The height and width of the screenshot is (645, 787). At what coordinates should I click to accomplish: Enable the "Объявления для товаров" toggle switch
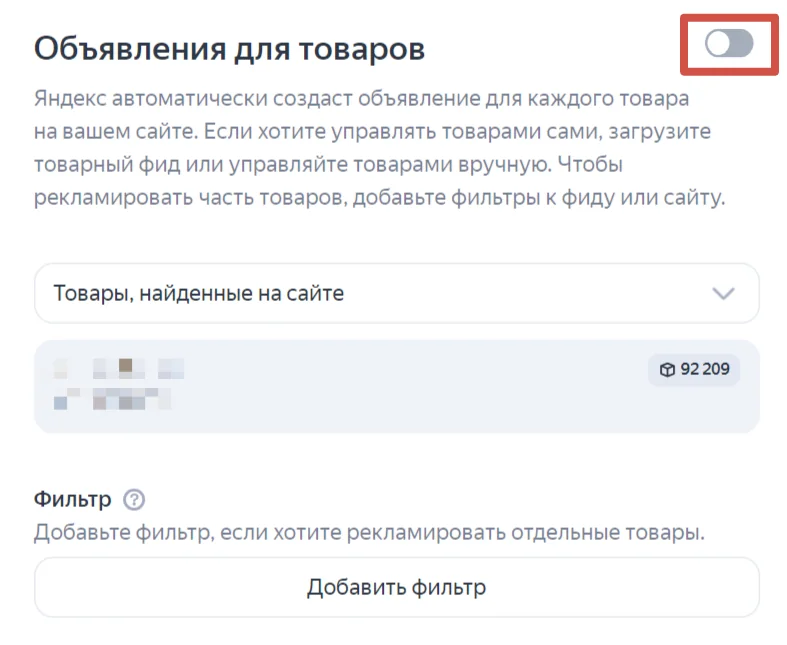[729, 44]
